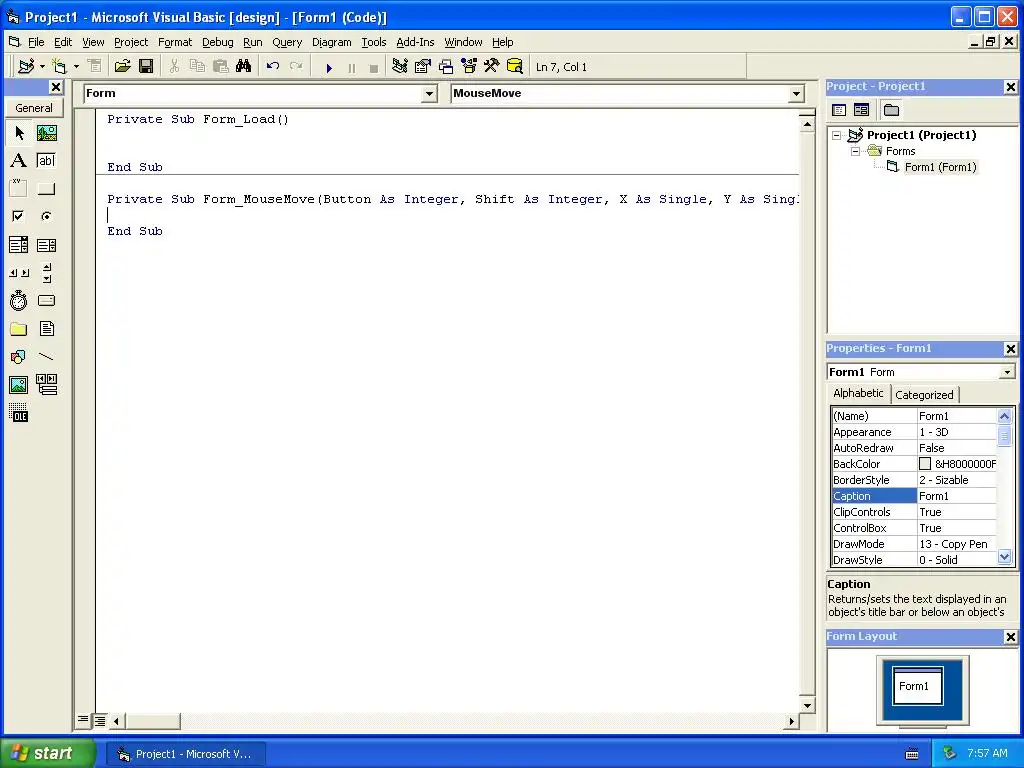
Task: Open the Add Project dropdown arrow
Action: pos(42,67)
